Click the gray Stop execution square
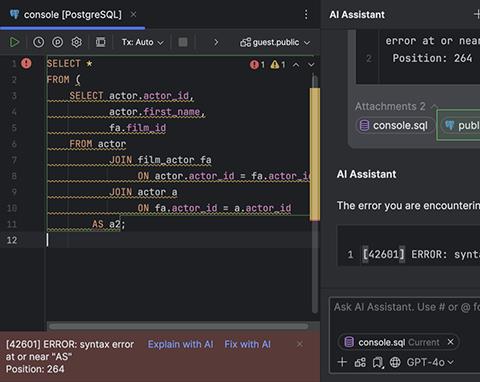The image size is (480, 382). coord(183,42)
